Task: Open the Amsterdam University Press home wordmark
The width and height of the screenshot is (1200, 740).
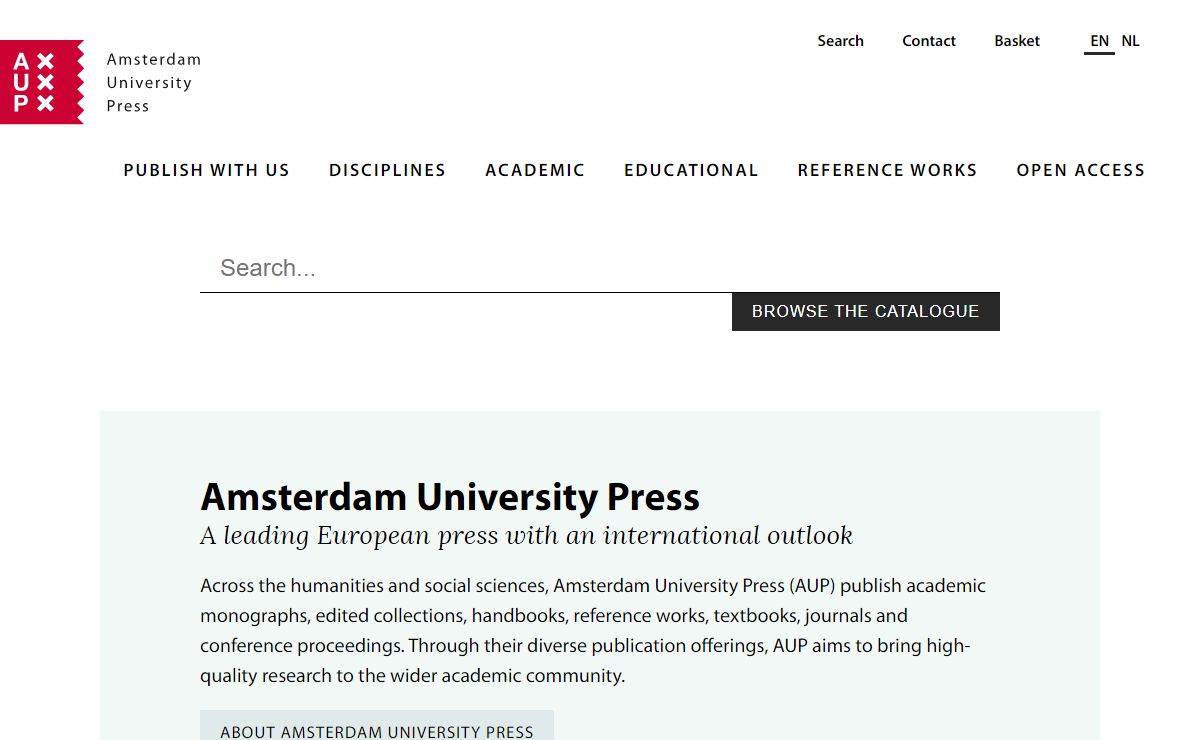Action: 154,83
